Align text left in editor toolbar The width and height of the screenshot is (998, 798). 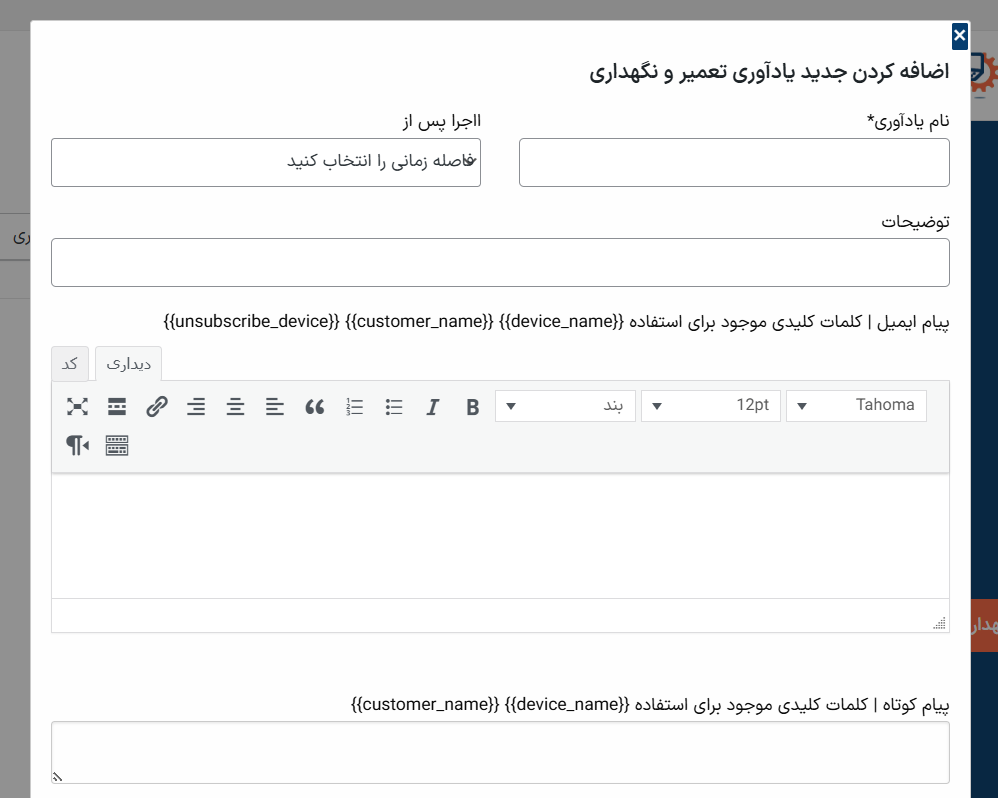coord(275,407)
